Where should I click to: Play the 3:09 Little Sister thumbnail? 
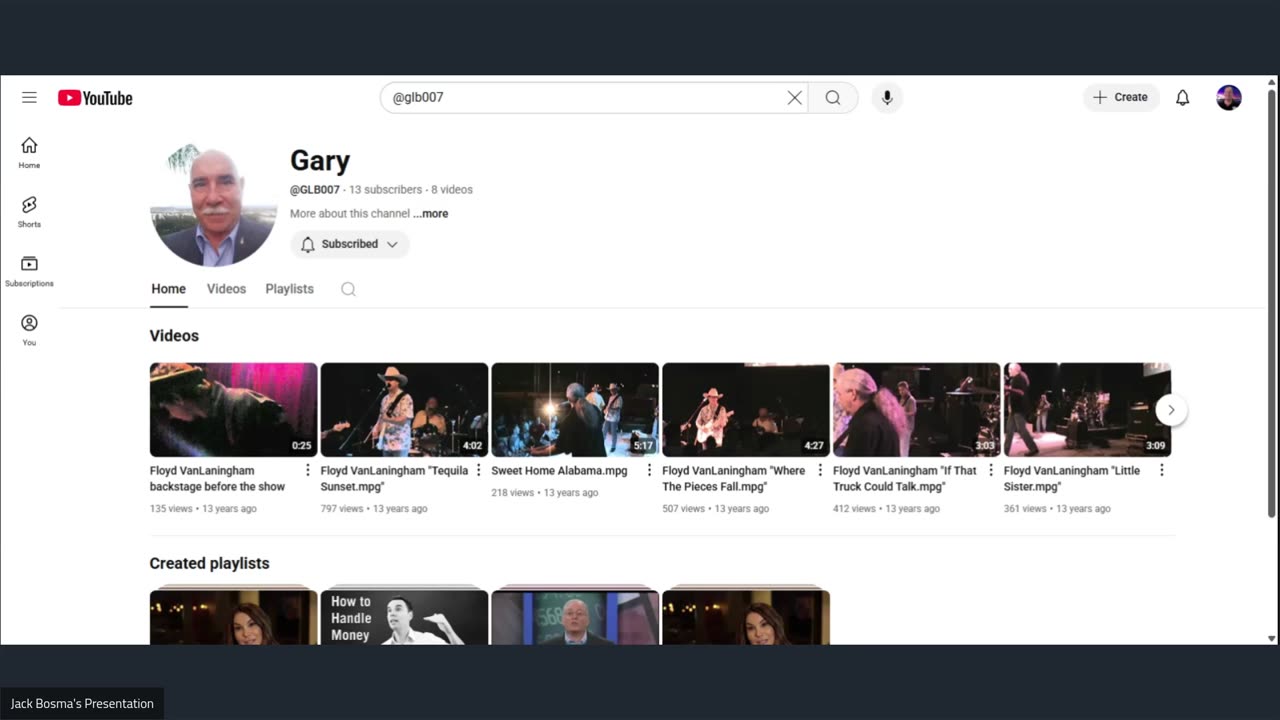click(x=1087, y=410)
